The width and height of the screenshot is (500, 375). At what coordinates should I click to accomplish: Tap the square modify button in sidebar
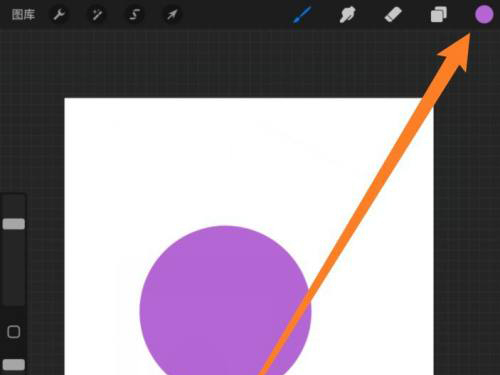coord(14,332)
